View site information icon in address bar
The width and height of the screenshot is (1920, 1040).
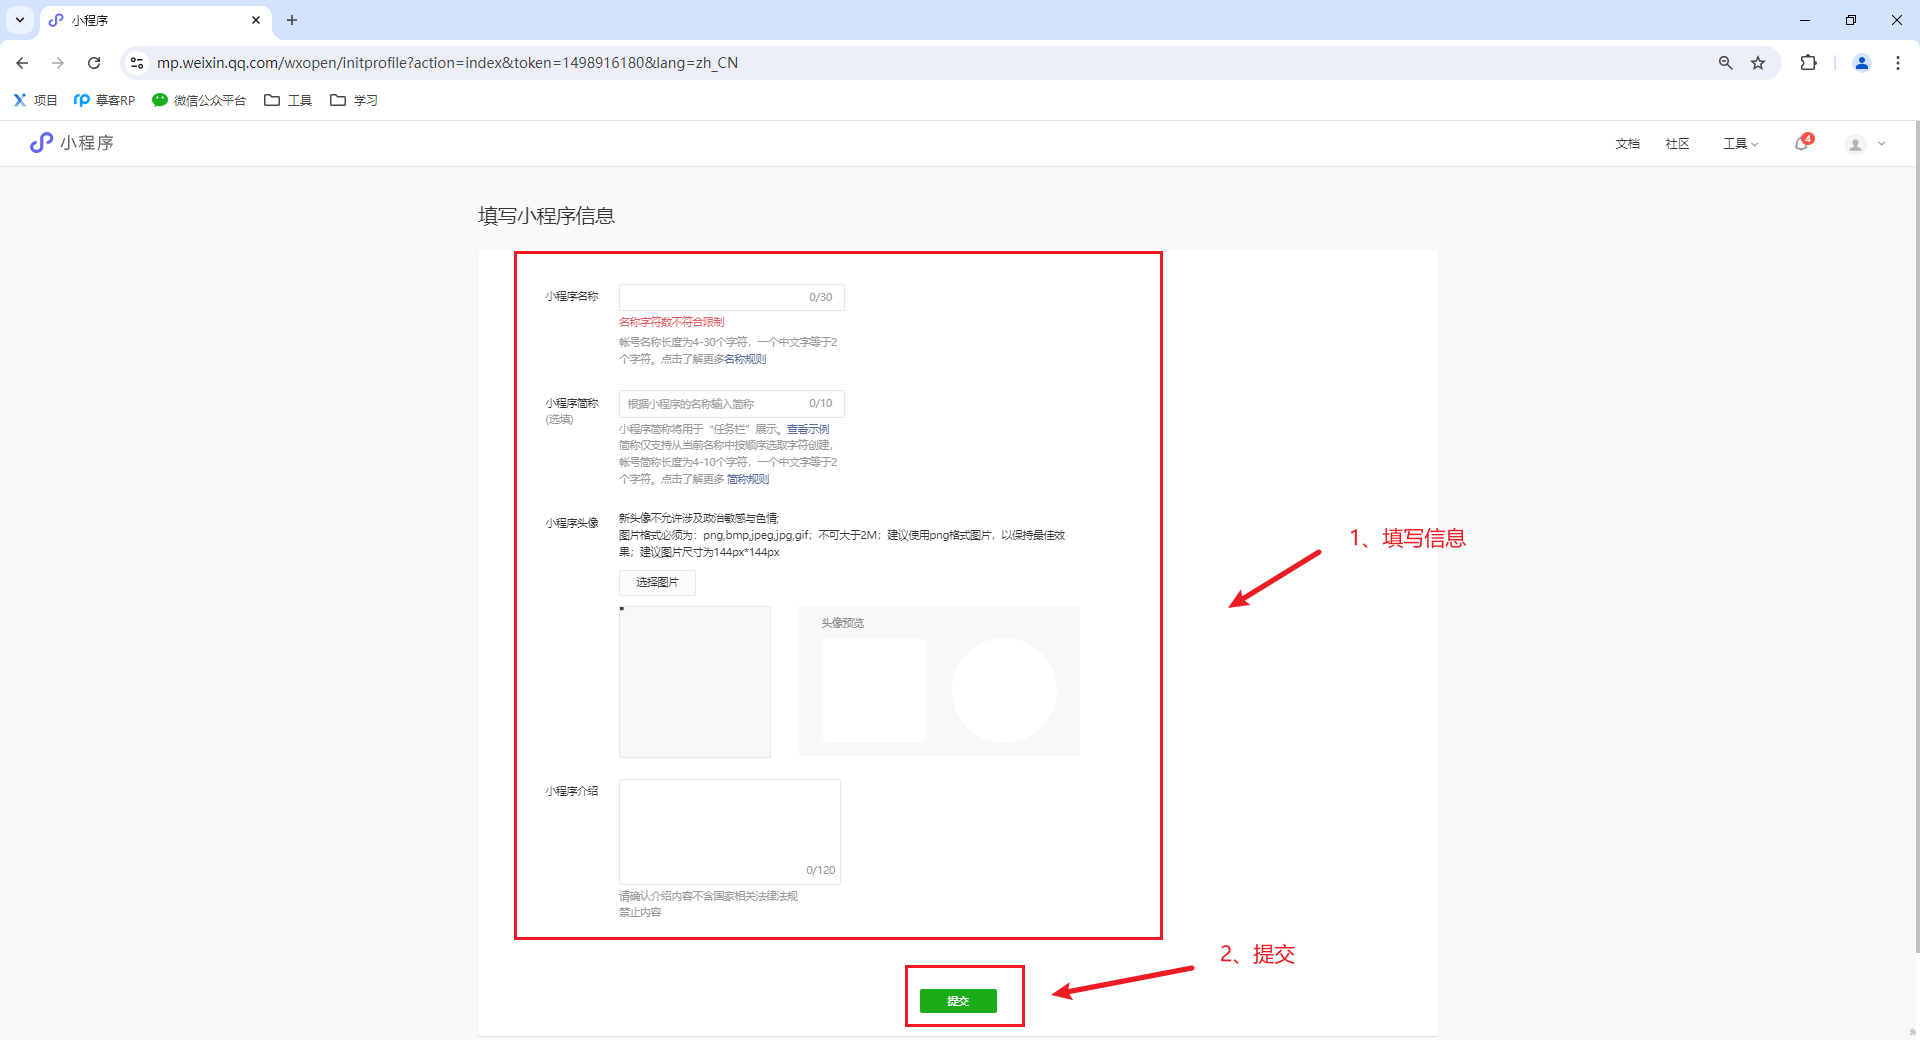(137, 63)
